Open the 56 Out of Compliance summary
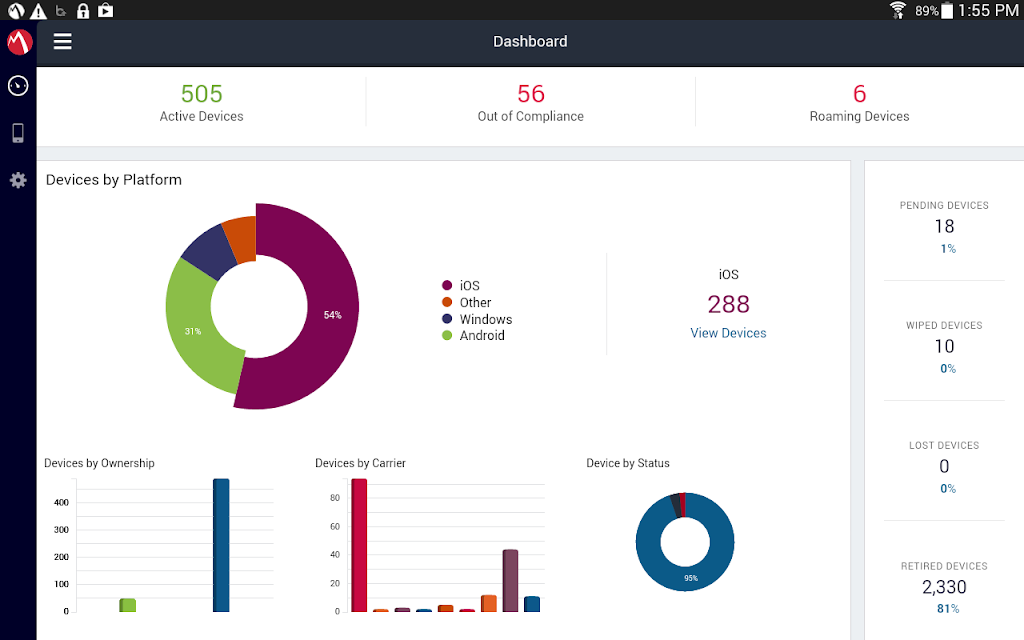 530,103
